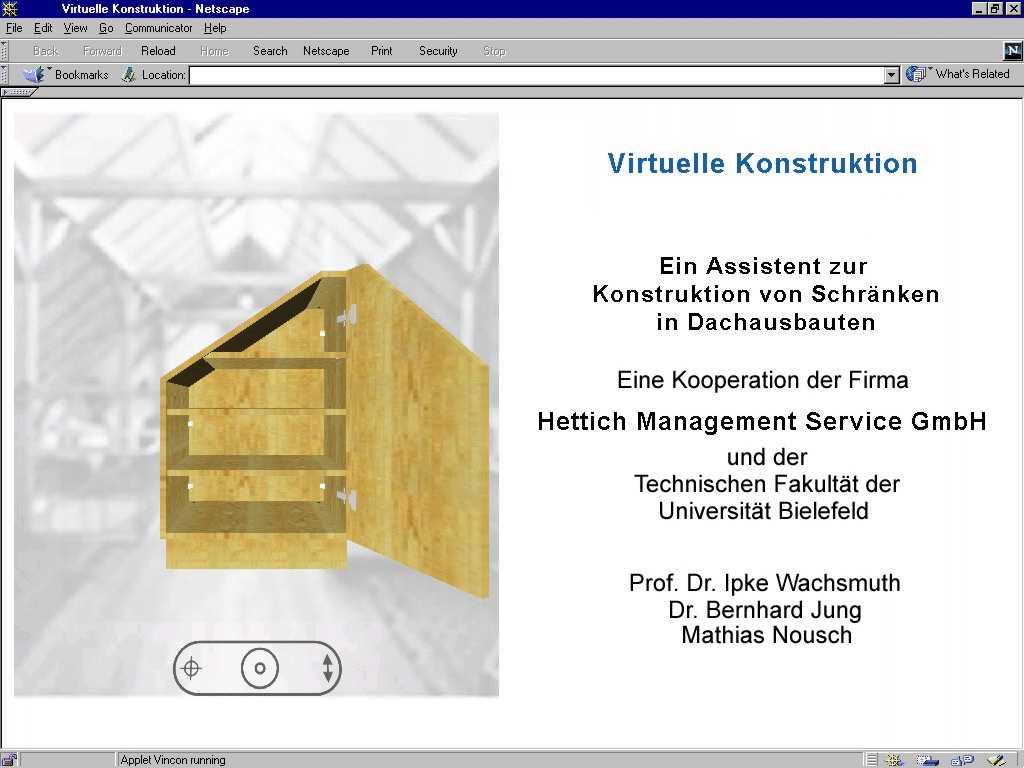Click the name 'Prof. Dr. Ipke Wachsmuth'
Viewport: 1024px width, 768px height.
coord(764,583)
